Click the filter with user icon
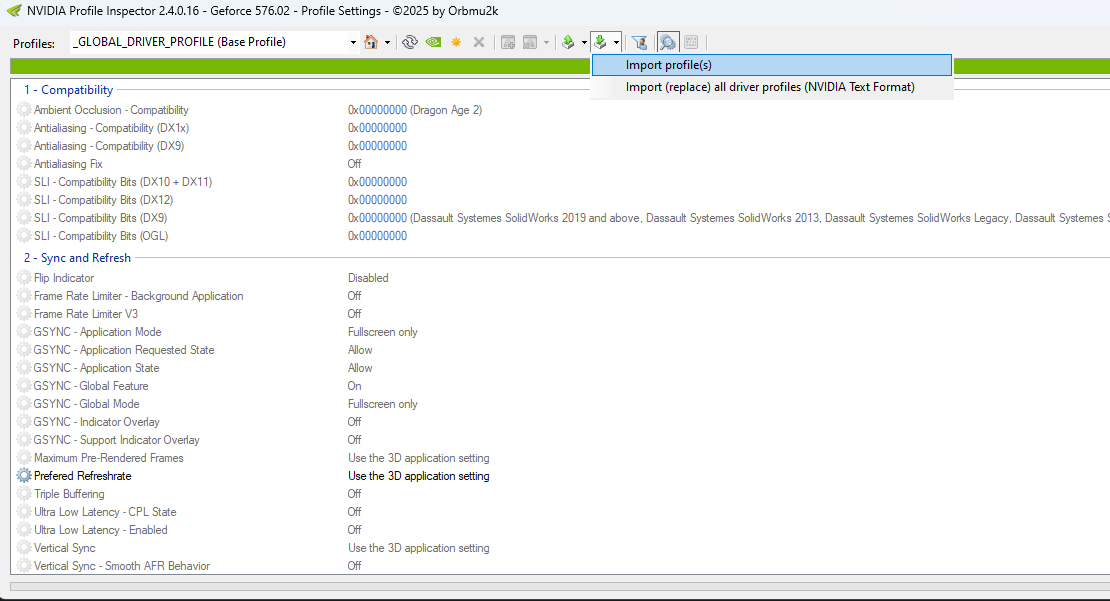1110x601 pixels. point(640,42)
